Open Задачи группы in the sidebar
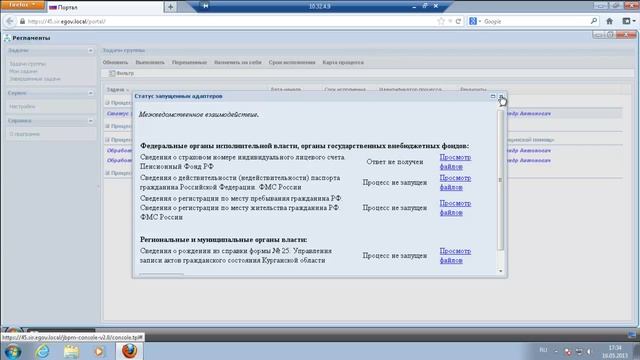640x360 pixels. tap(27, 64)
